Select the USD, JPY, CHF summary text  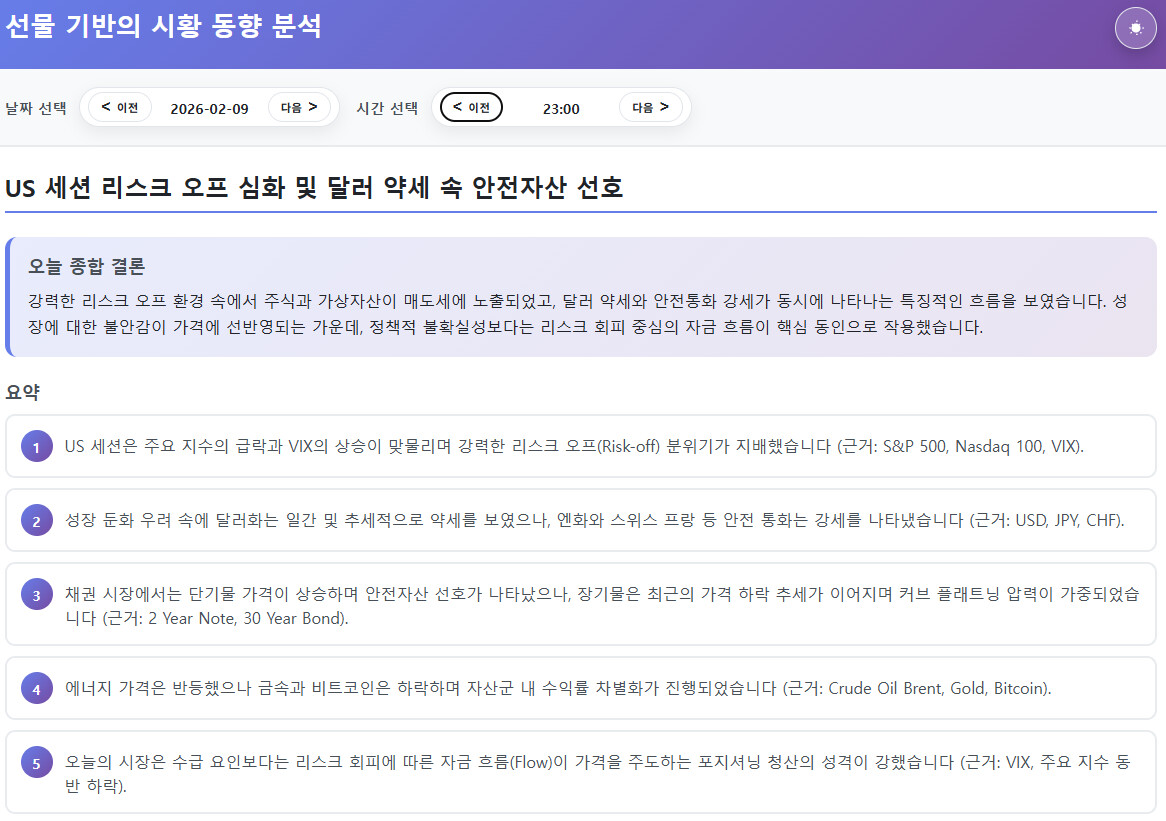click(594, 521)
